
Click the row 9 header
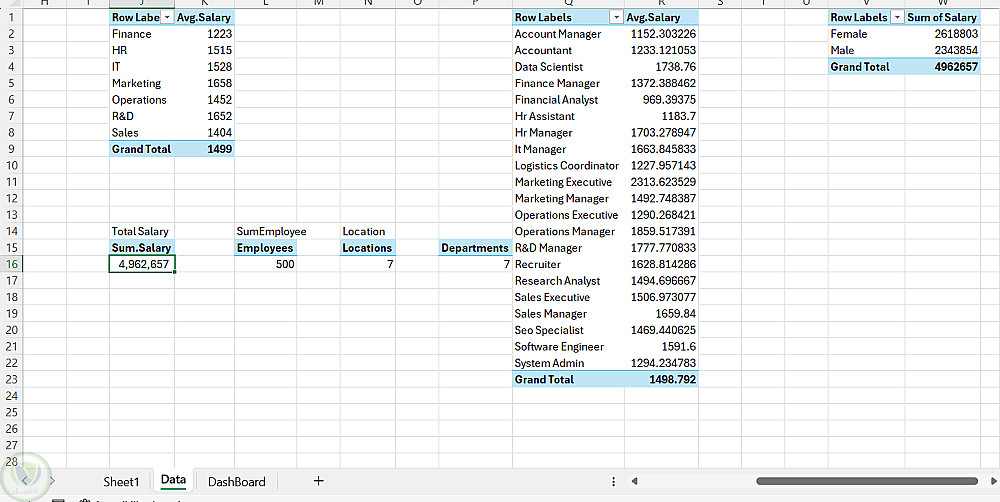(11, 149)
